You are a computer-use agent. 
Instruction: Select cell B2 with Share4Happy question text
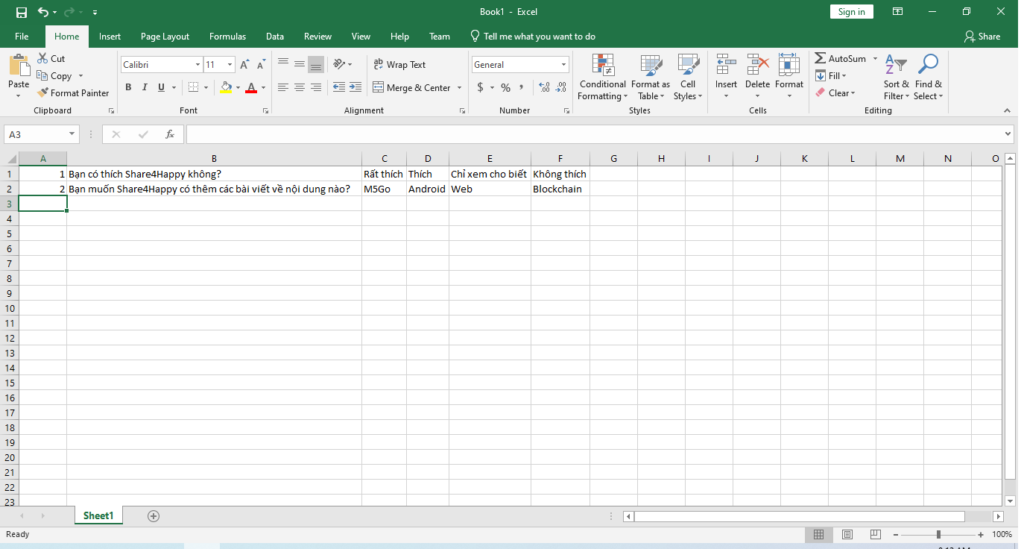point(214,188)
